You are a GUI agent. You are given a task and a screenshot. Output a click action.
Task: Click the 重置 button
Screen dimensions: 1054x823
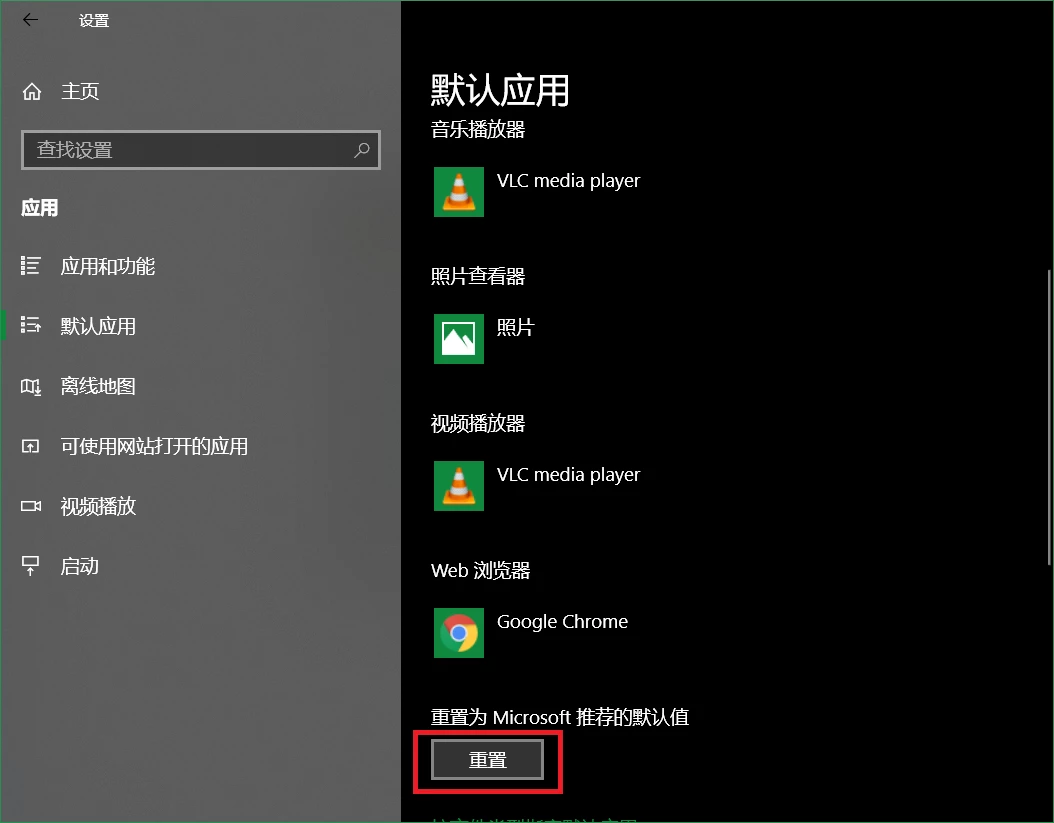[487, 760]
